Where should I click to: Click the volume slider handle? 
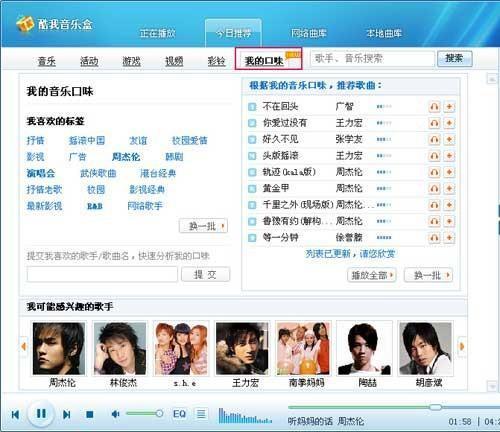159,414
